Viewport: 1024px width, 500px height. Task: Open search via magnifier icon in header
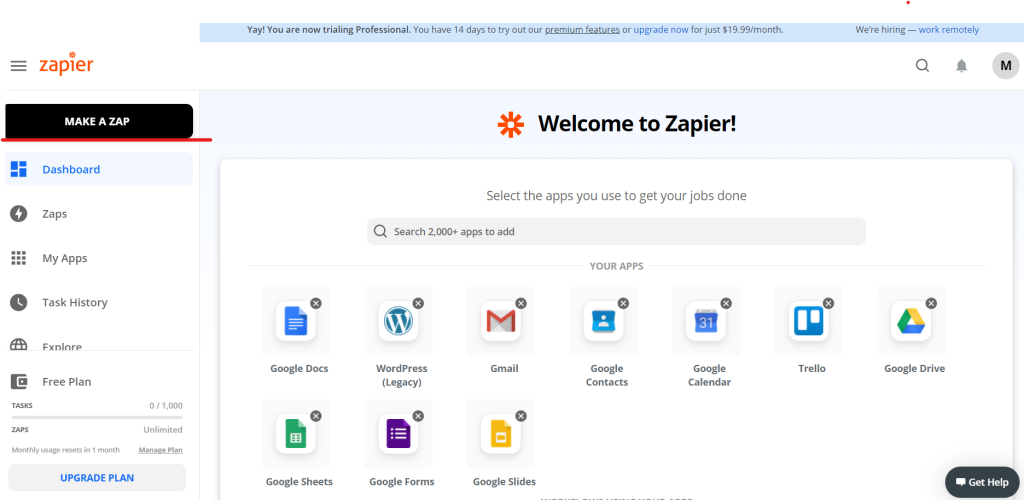click(922, 65)
